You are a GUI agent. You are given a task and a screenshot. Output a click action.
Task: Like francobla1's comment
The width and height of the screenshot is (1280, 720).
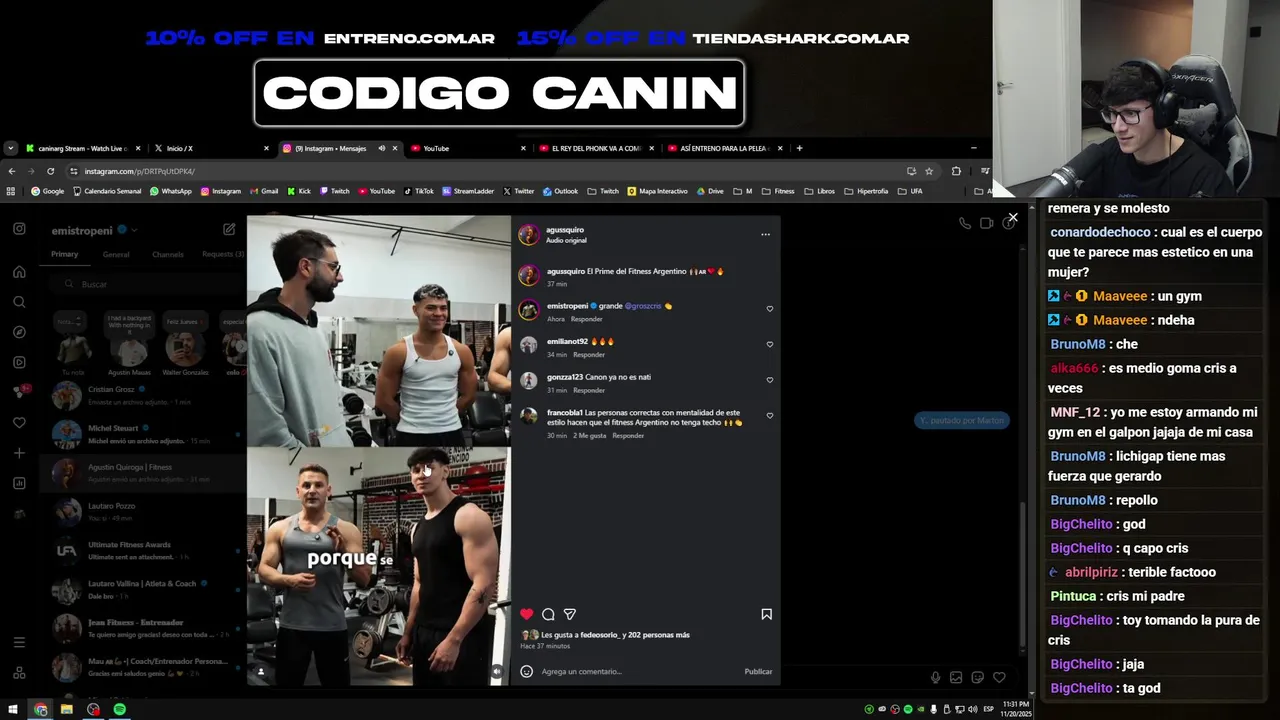(x=769, y=415)
